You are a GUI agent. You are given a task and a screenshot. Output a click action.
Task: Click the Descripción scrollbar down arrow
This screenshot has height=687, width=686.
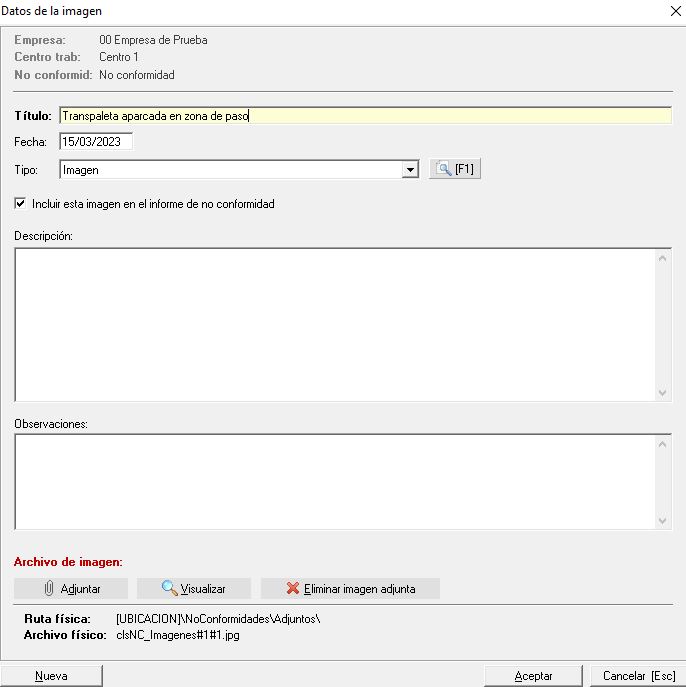click(662, 392)
